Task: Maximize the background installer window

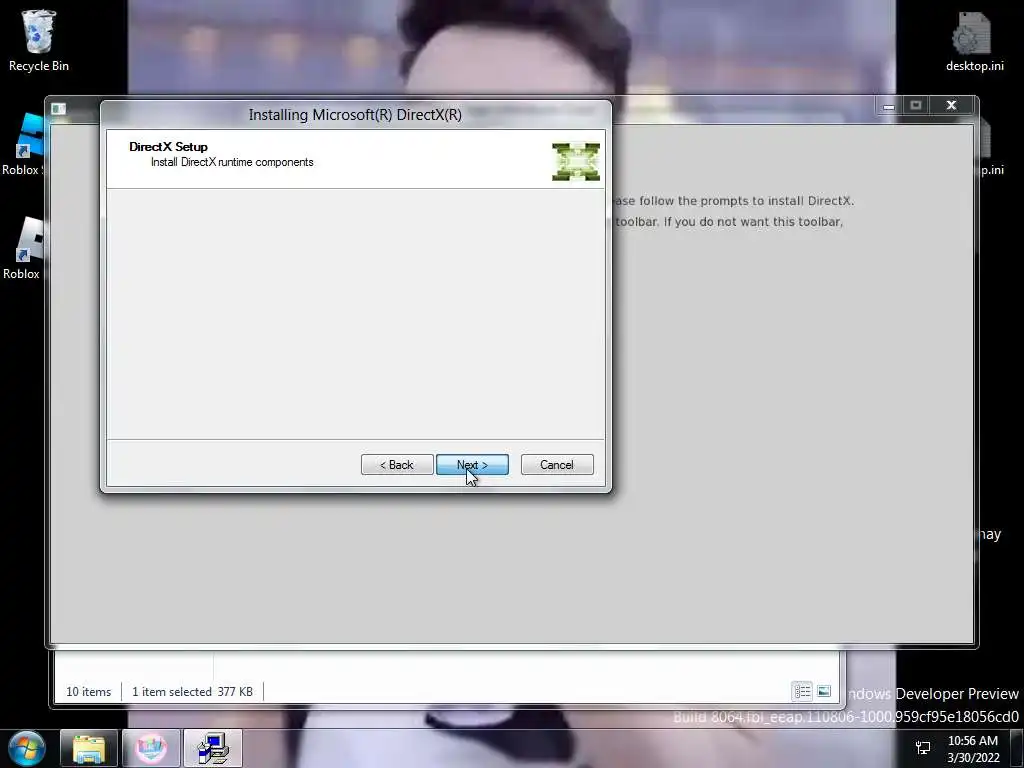Action: (x=916, y=106)
